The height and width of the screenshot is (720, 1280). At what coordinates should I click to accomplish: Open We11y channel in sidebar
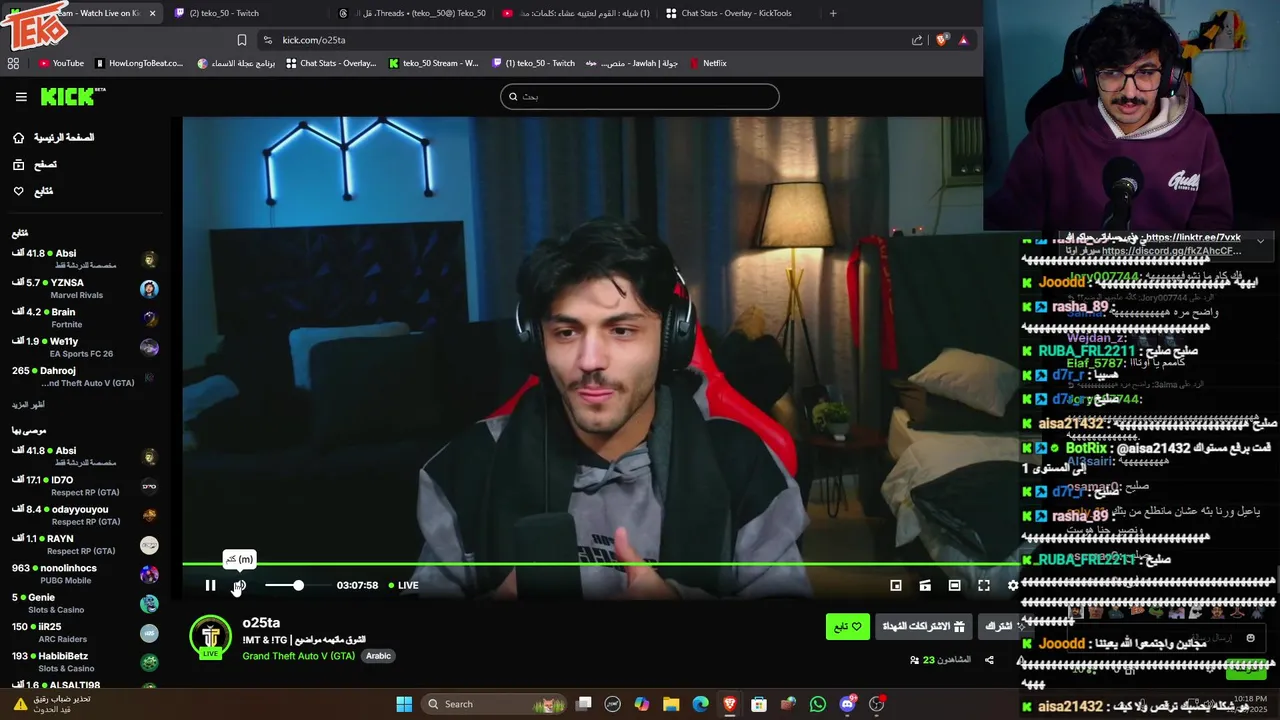click(x=85, y=347)
